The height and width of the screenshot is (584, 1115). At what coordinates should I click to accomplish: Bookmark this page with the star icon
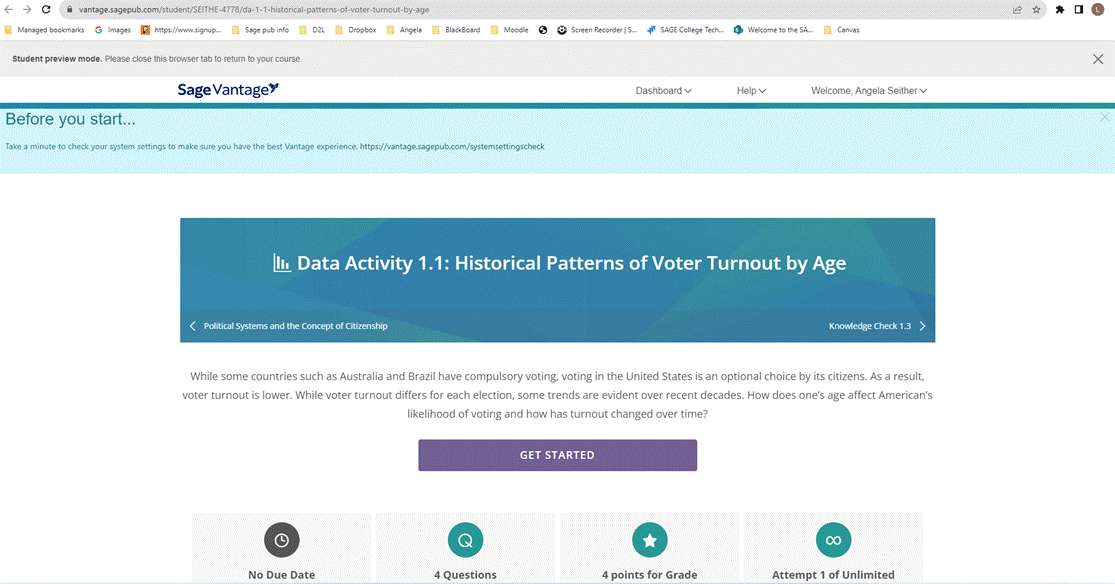pos(1036,9)
